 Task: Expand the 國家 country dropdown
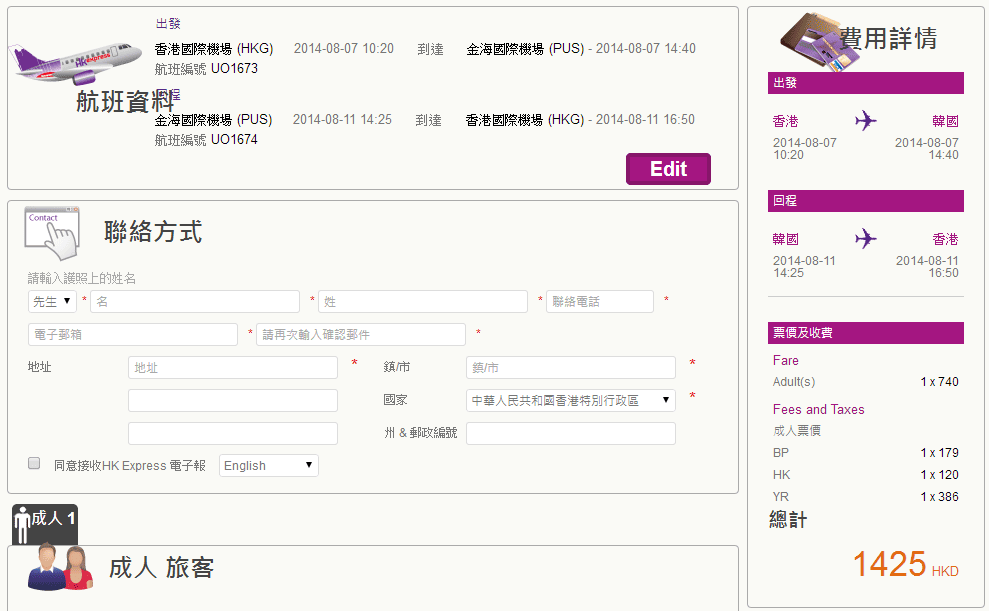(570, 400)
